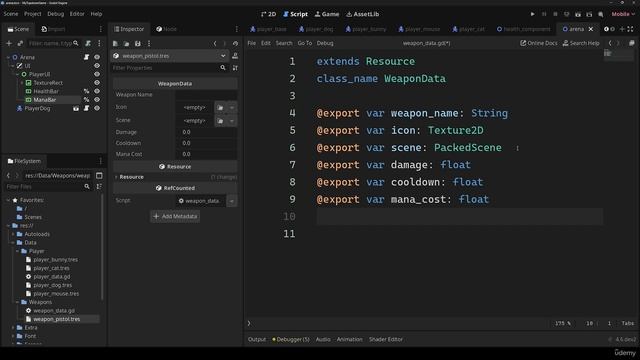The width and height of the screenshot is (640, 360).
Task: Click the Damage value field
Action: point(206,132)
